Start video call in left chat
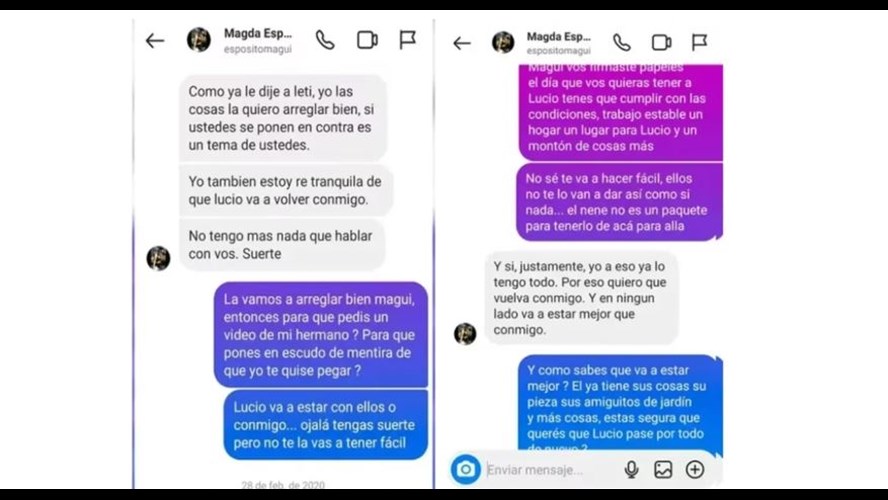Image resolution: width=888 pixels, height=500 pixels. [367, 40]
